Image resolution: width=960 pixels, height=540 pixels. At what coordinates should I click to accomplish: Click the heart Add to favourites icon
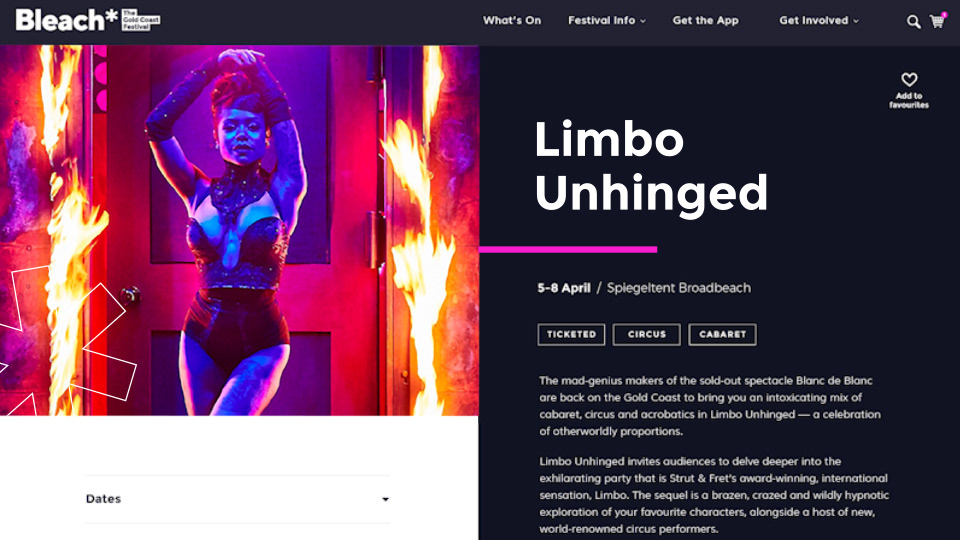tap(909, 80)
